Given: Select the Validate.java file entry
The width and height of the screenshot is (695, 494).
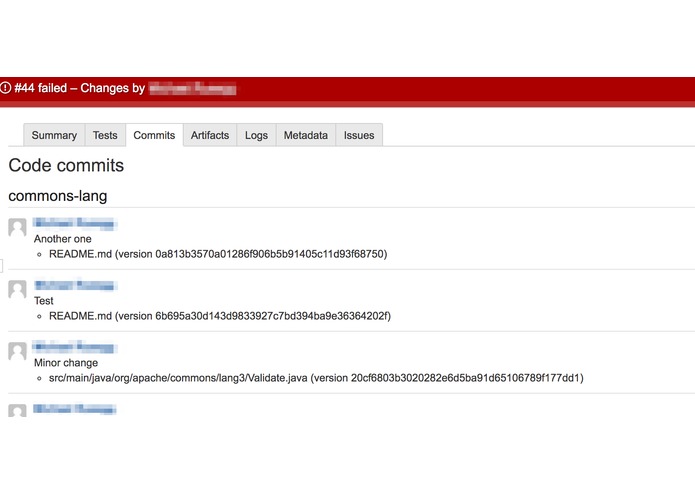Looking at the screenshot, I should [x=316, y=378].
